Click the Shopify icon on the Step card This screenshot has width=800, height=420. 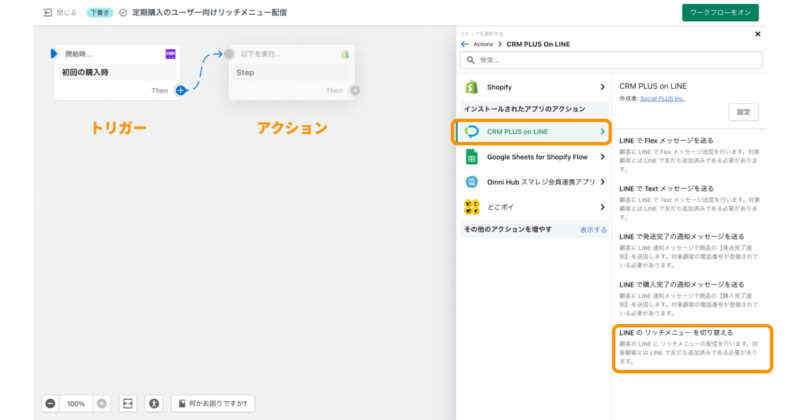pos(345,54)
